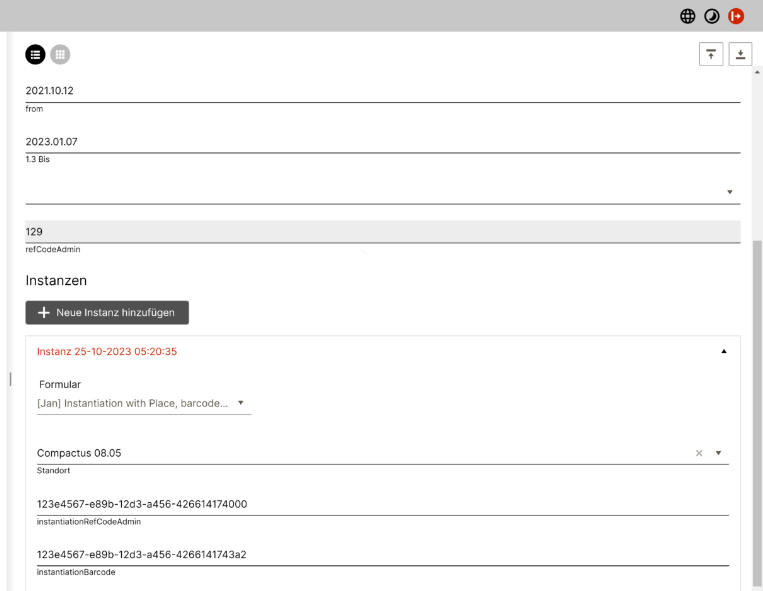Click Neue Instanz hinzufügen button
Viewport: 763px width, 591px height.
pyautogui.click(x=107, y=312)
